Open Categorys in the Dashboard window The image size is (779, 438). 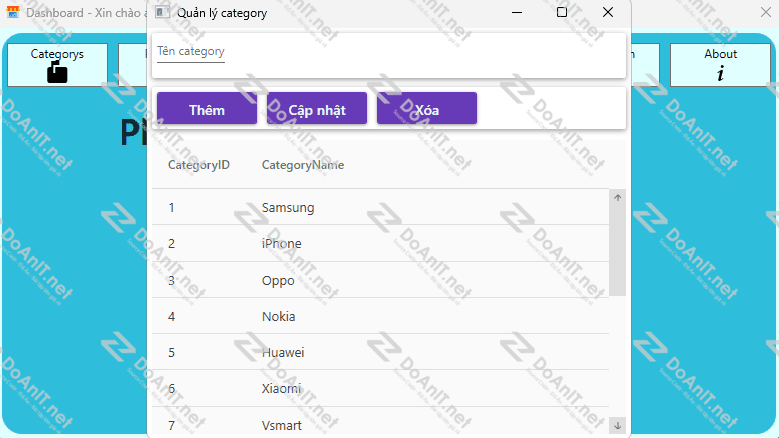pyautogui.click(x=57, y=65)
